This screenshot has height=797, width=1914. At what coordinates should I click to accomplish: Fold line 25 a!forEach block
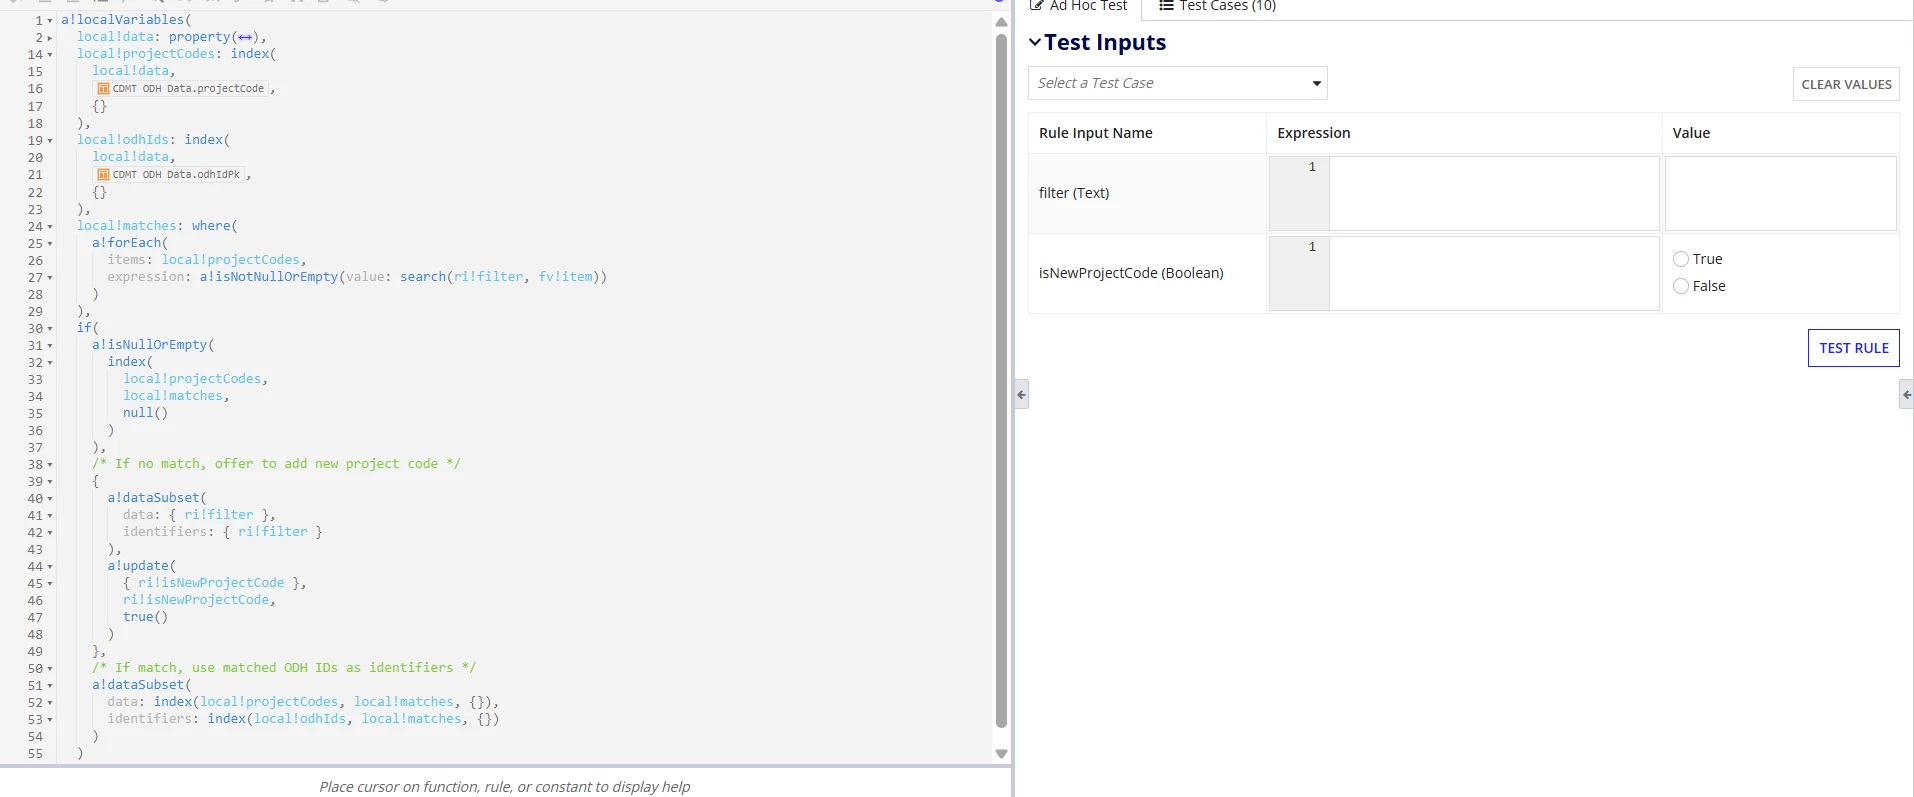pyautogui.click(x=50, y=244)
